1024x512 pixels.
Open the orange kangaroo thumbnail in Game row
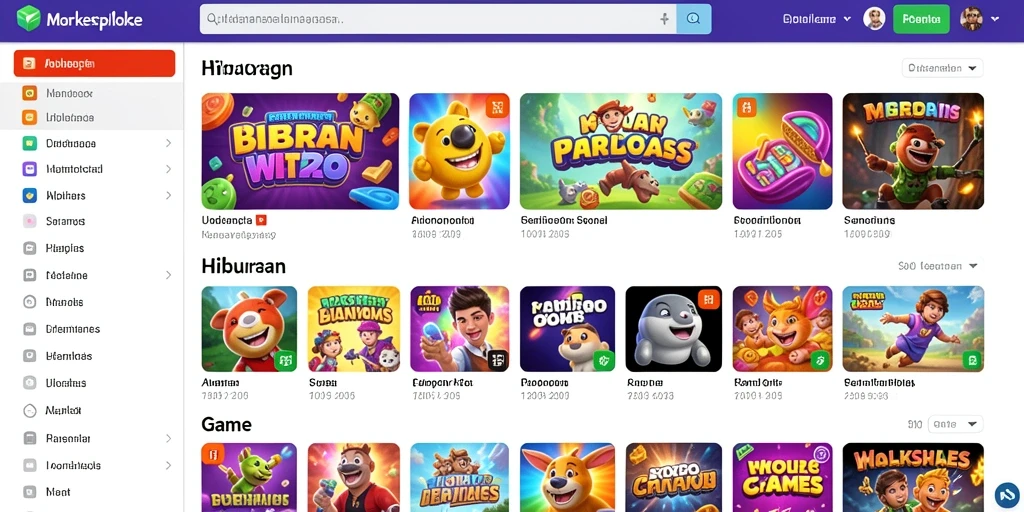point(568,477)
